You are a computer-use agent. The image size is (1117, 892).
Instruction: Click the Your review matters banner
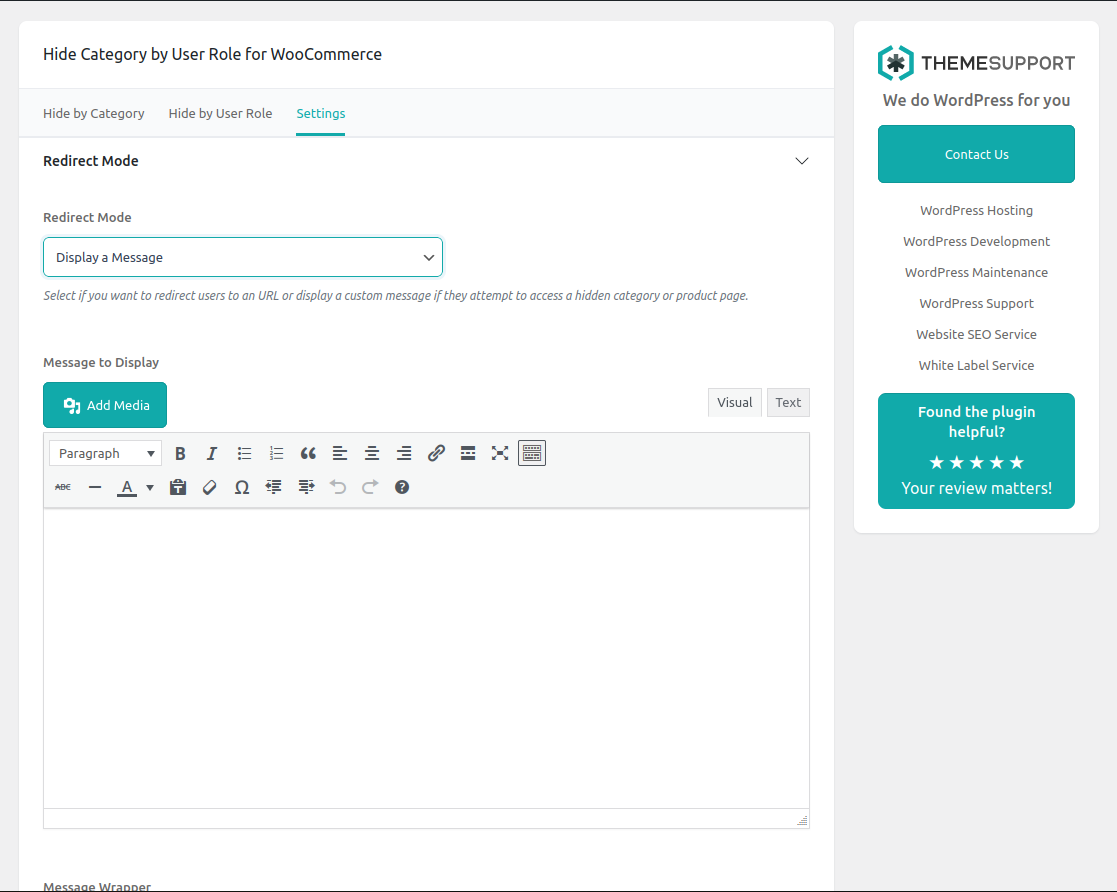pyautogui.click(x=976, y=451)
